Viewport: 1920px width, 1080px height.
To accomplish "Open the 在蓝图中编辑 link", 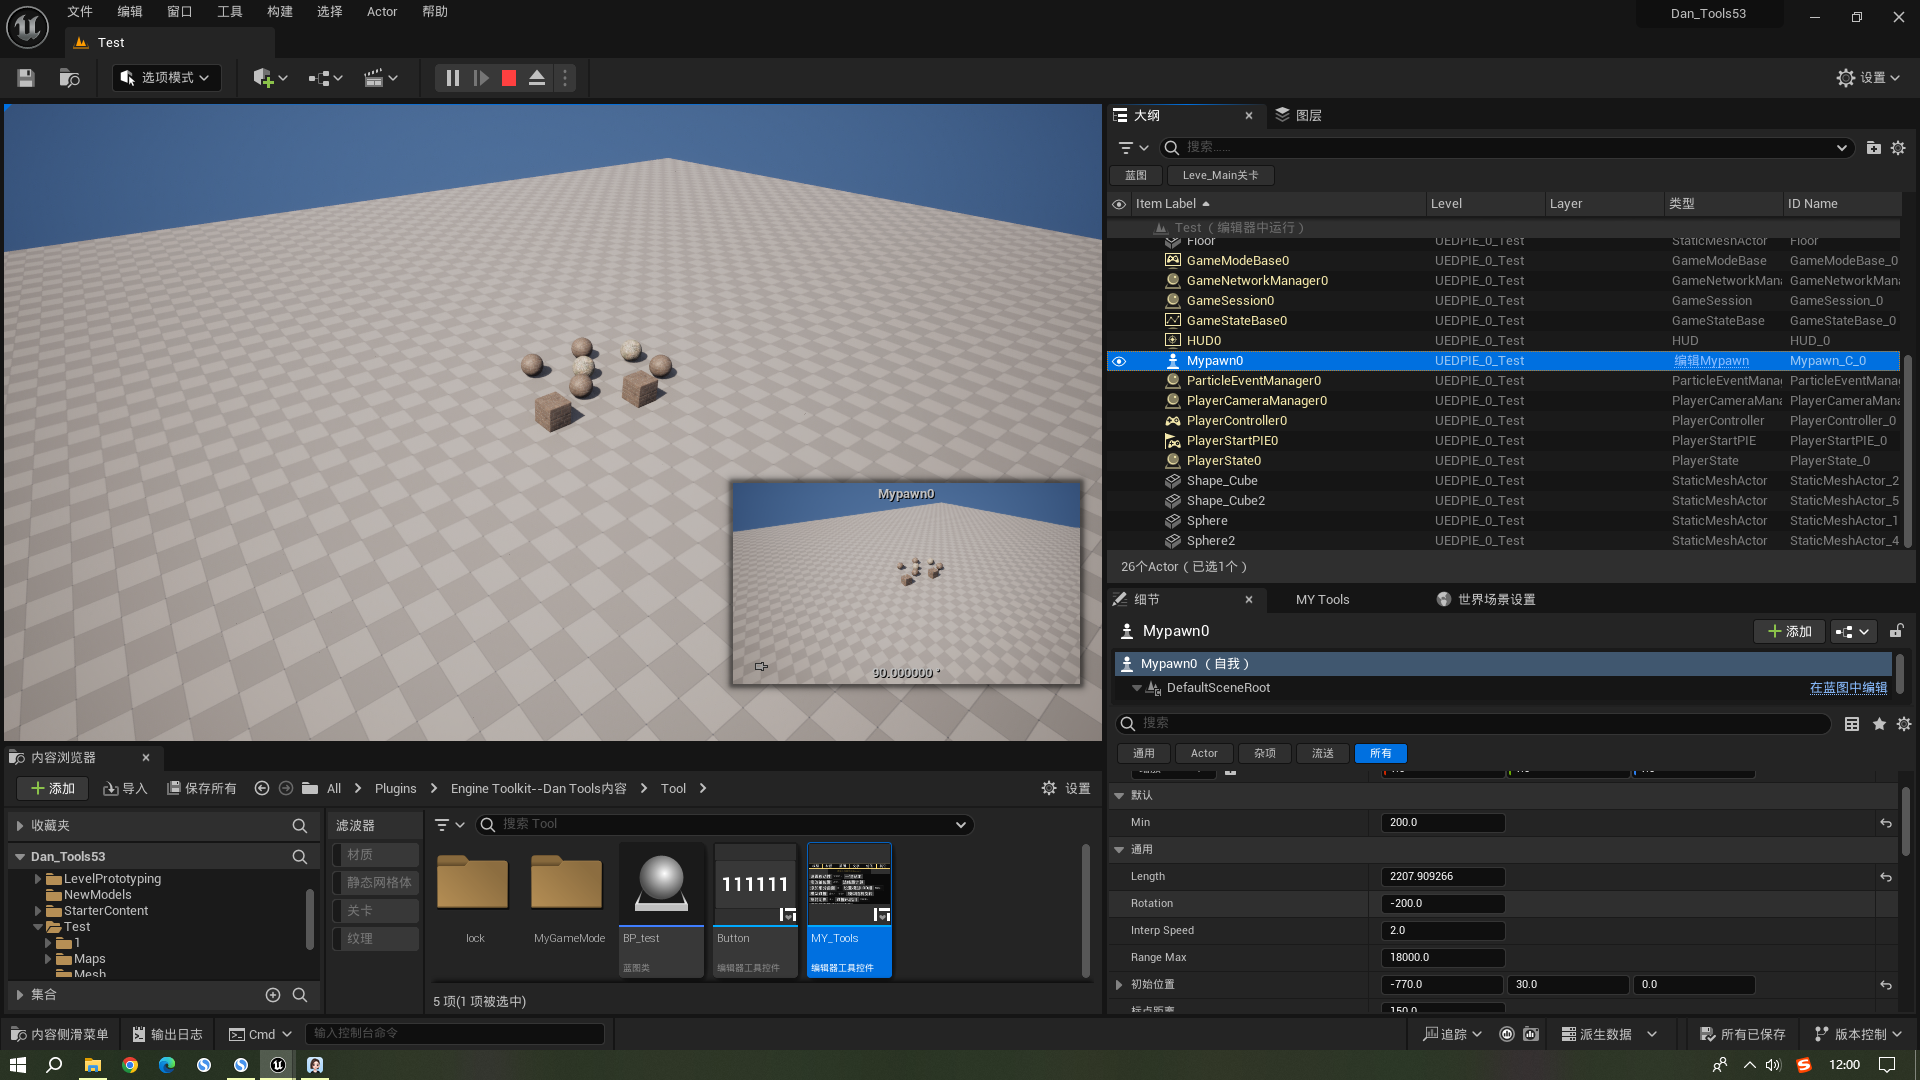I will 1848,688.
